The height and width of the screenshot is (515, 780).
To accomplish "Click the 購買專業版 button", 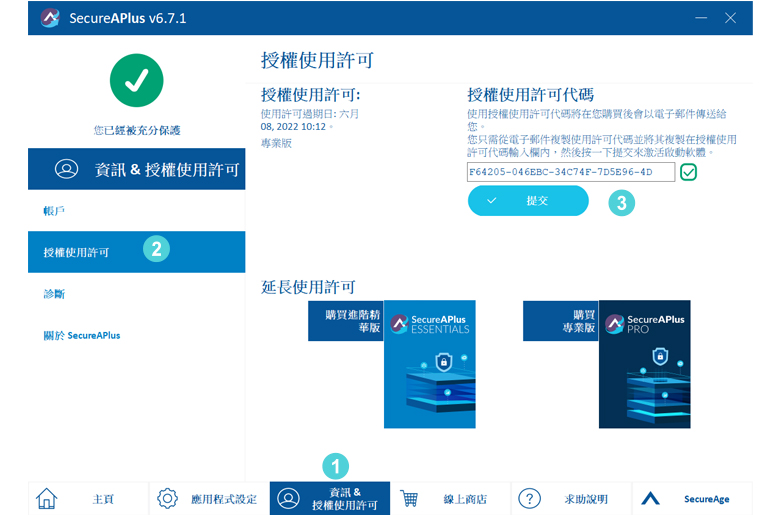I will [561, 321].
